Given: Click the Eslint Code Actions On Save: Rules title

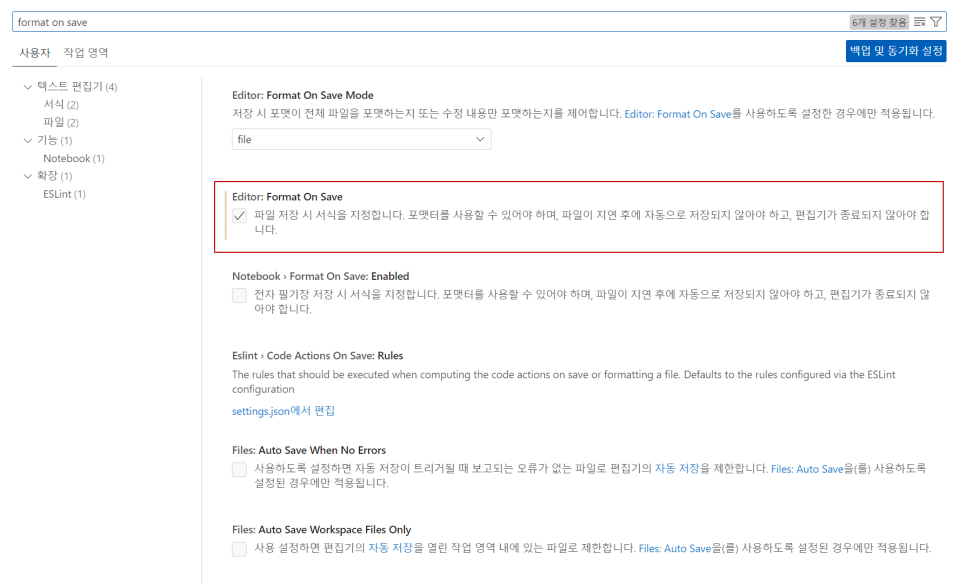Looking at the screenshot, I should pos(317,356).
